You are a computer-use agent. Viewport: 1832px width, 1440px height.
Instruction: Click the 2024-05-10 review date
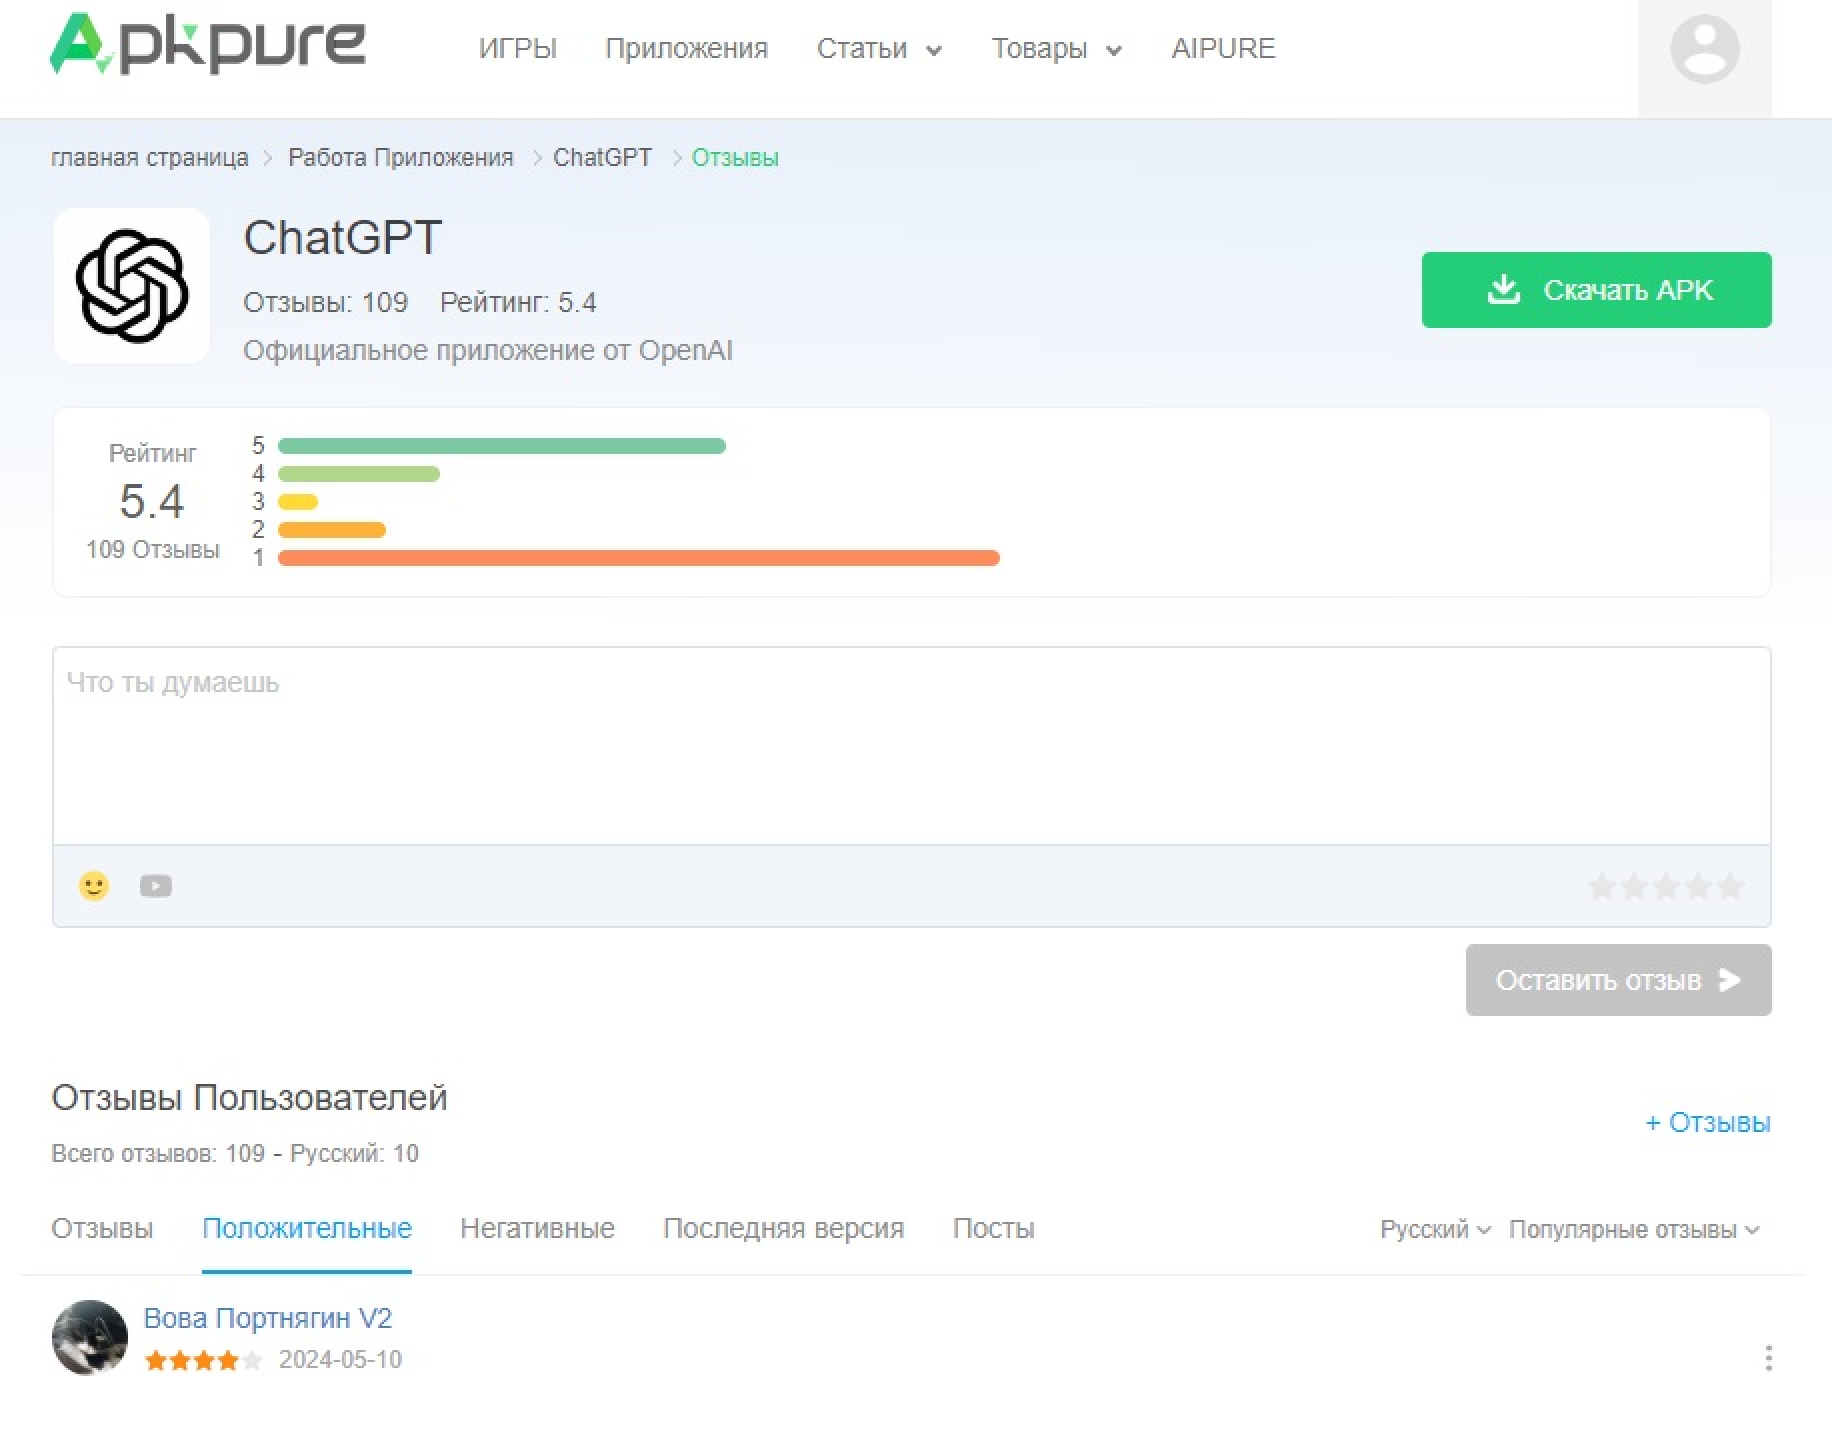[340, 1359]
